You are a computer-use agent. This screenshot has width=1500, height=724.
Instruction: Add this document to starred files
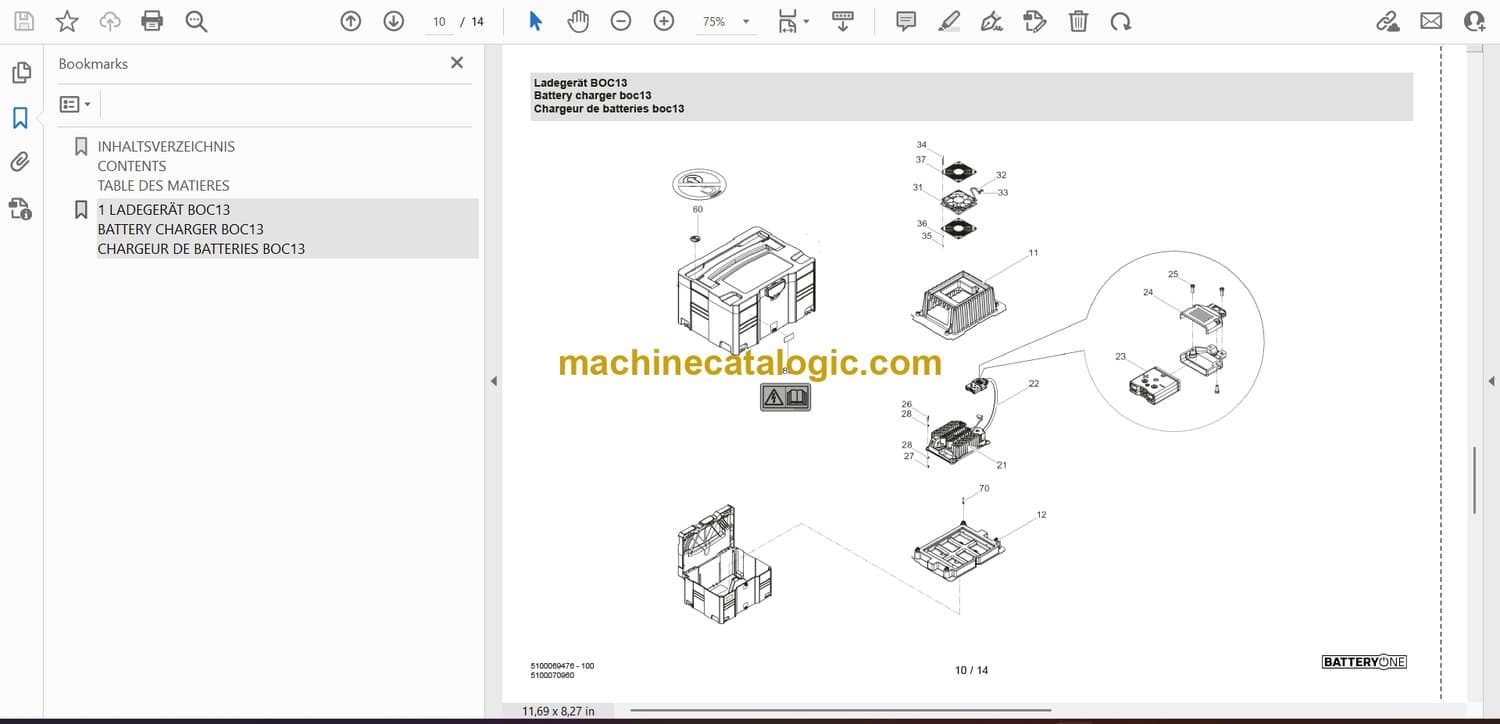67,21
